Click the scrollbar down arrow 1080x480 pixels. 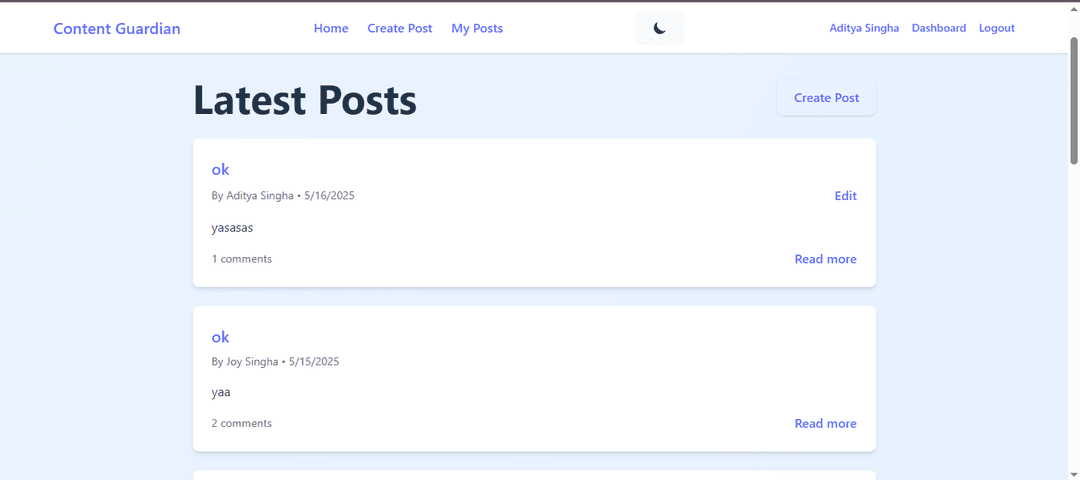(x=1074, y=475)
